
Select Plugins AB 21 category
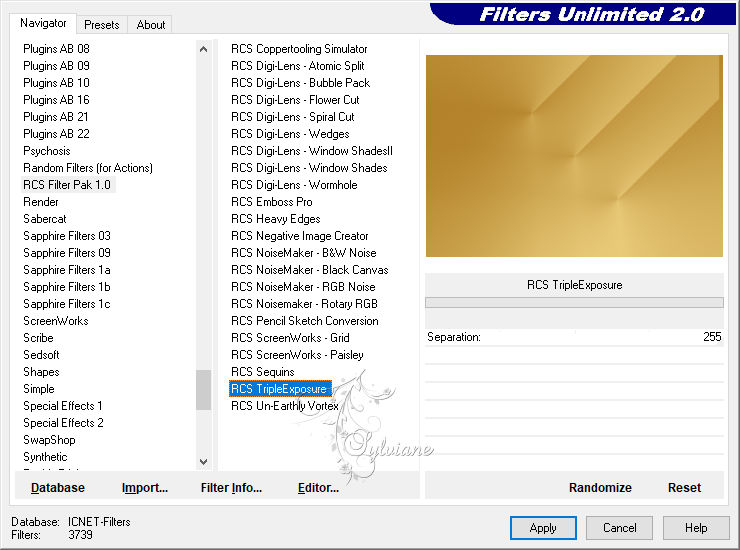click(56, 117)
